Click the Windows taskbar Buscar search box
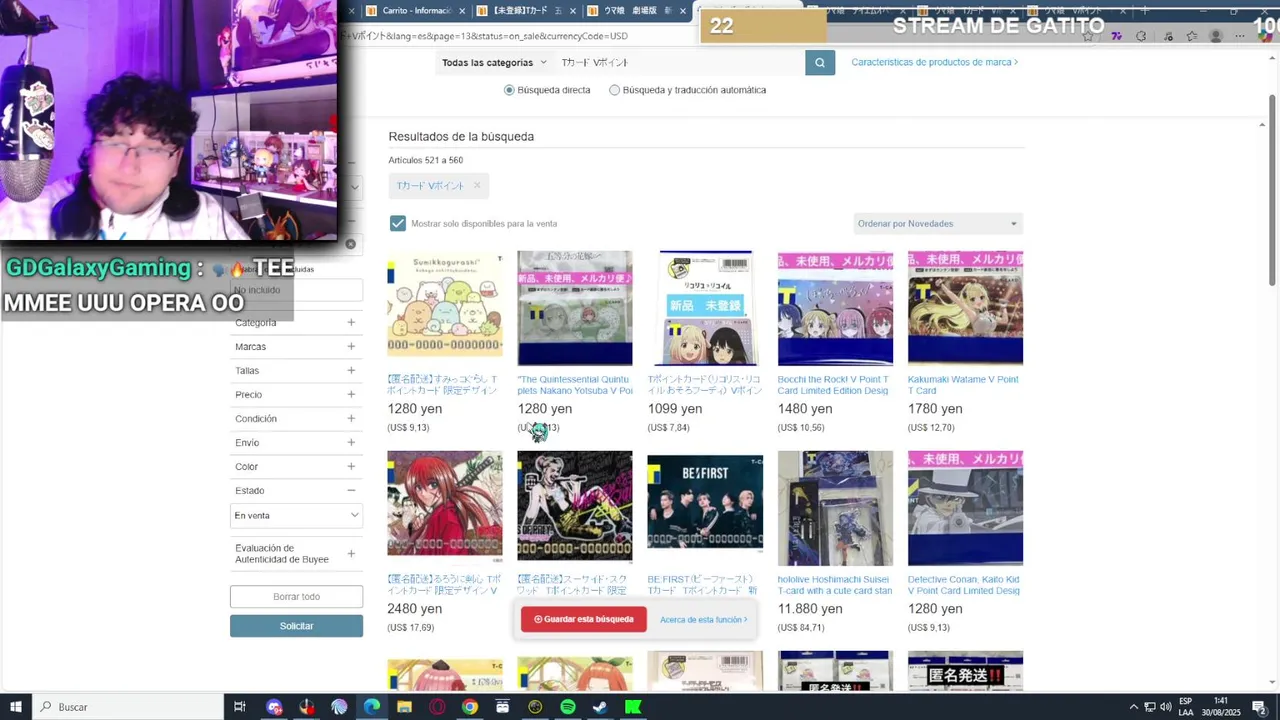 [x=128, y=707]
